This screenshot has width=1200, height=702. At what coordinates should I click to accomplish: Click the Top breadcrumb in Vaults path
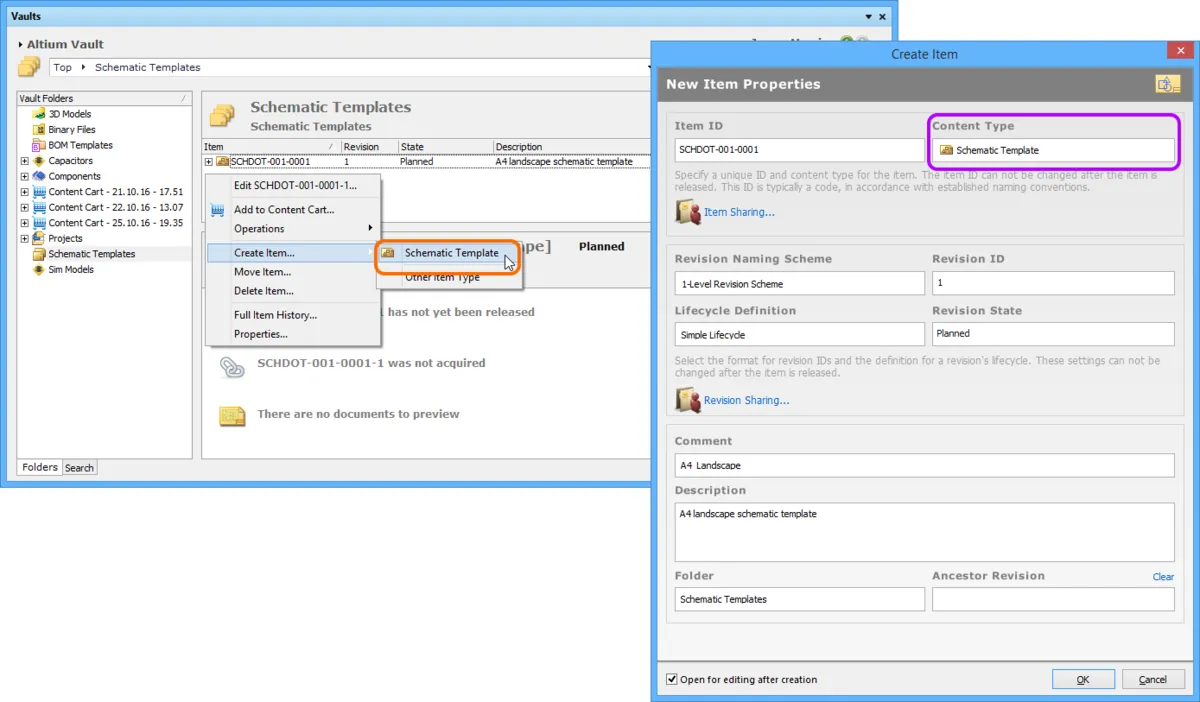point(63,67)
